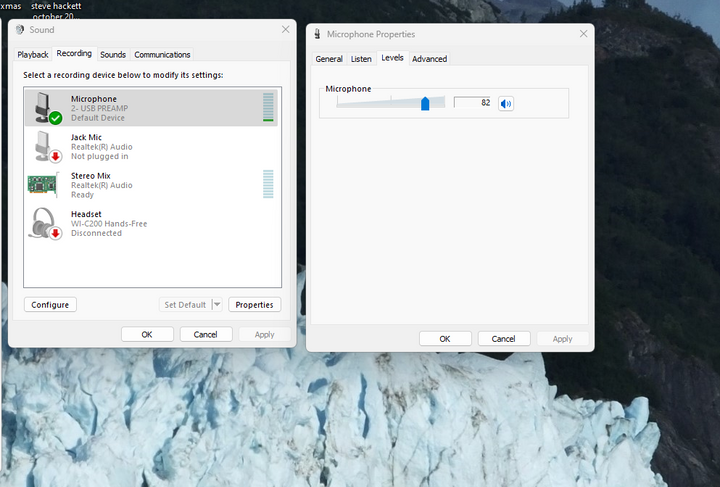Select the Stereo Mix sound card icon
The height and width of the screenshot is (487, 720).
pyautogui.click(x=44, y=185)
